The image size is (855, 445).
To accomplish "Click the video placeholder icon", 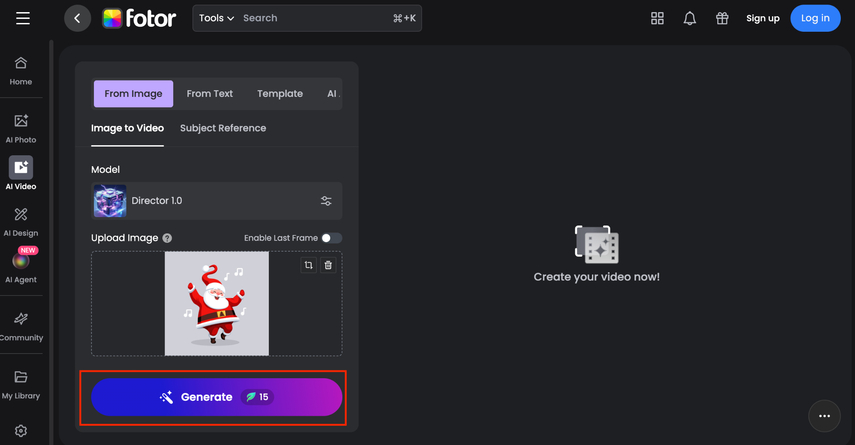I will (x=597, y=244).
